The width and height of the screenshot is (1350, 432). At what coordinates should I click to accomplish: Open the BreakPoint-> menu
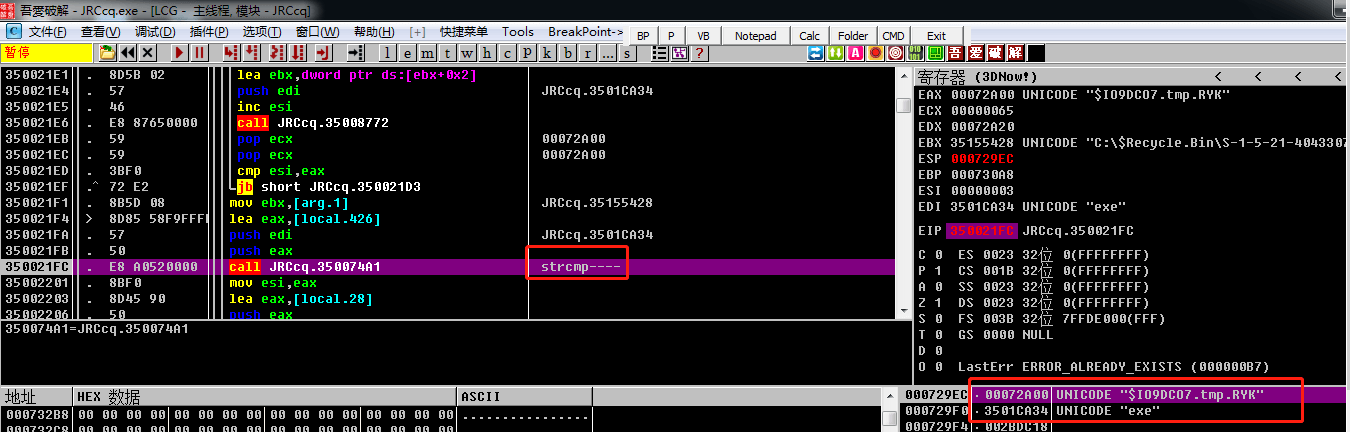[585, 32]
